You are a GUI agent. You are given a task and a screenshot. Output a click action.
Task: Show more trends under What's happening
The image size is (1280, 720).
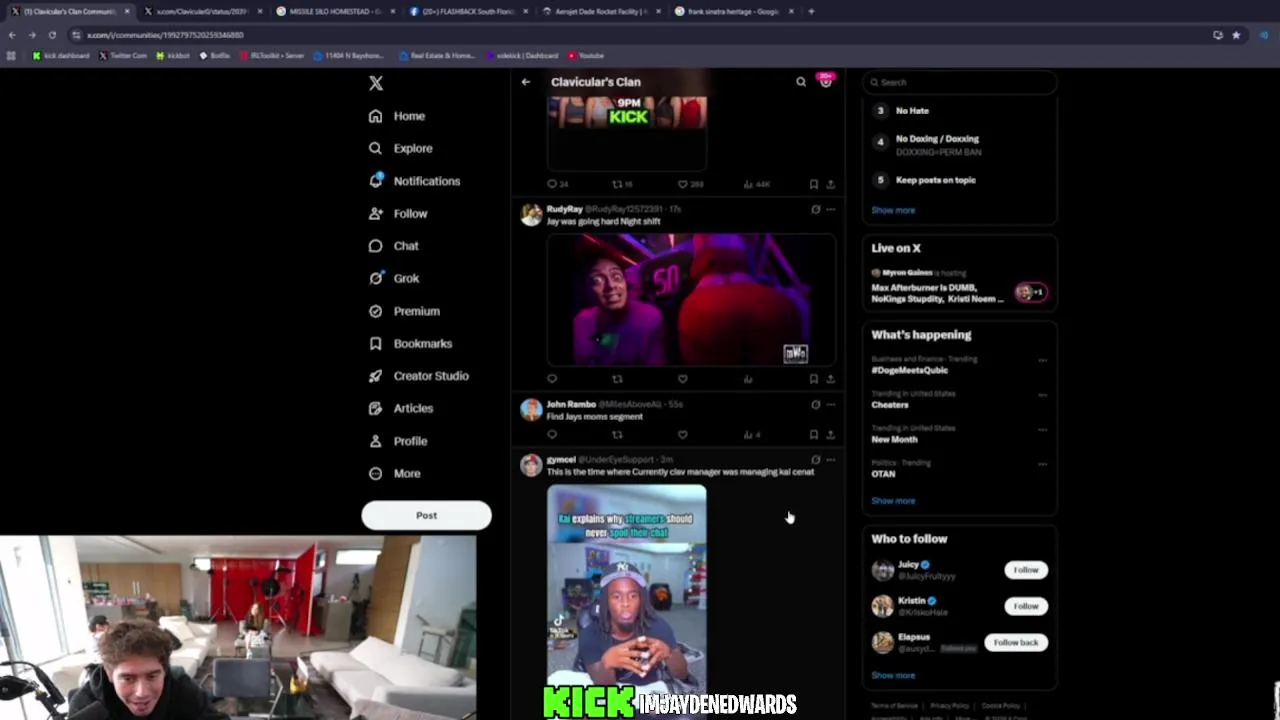click(893, 501)
